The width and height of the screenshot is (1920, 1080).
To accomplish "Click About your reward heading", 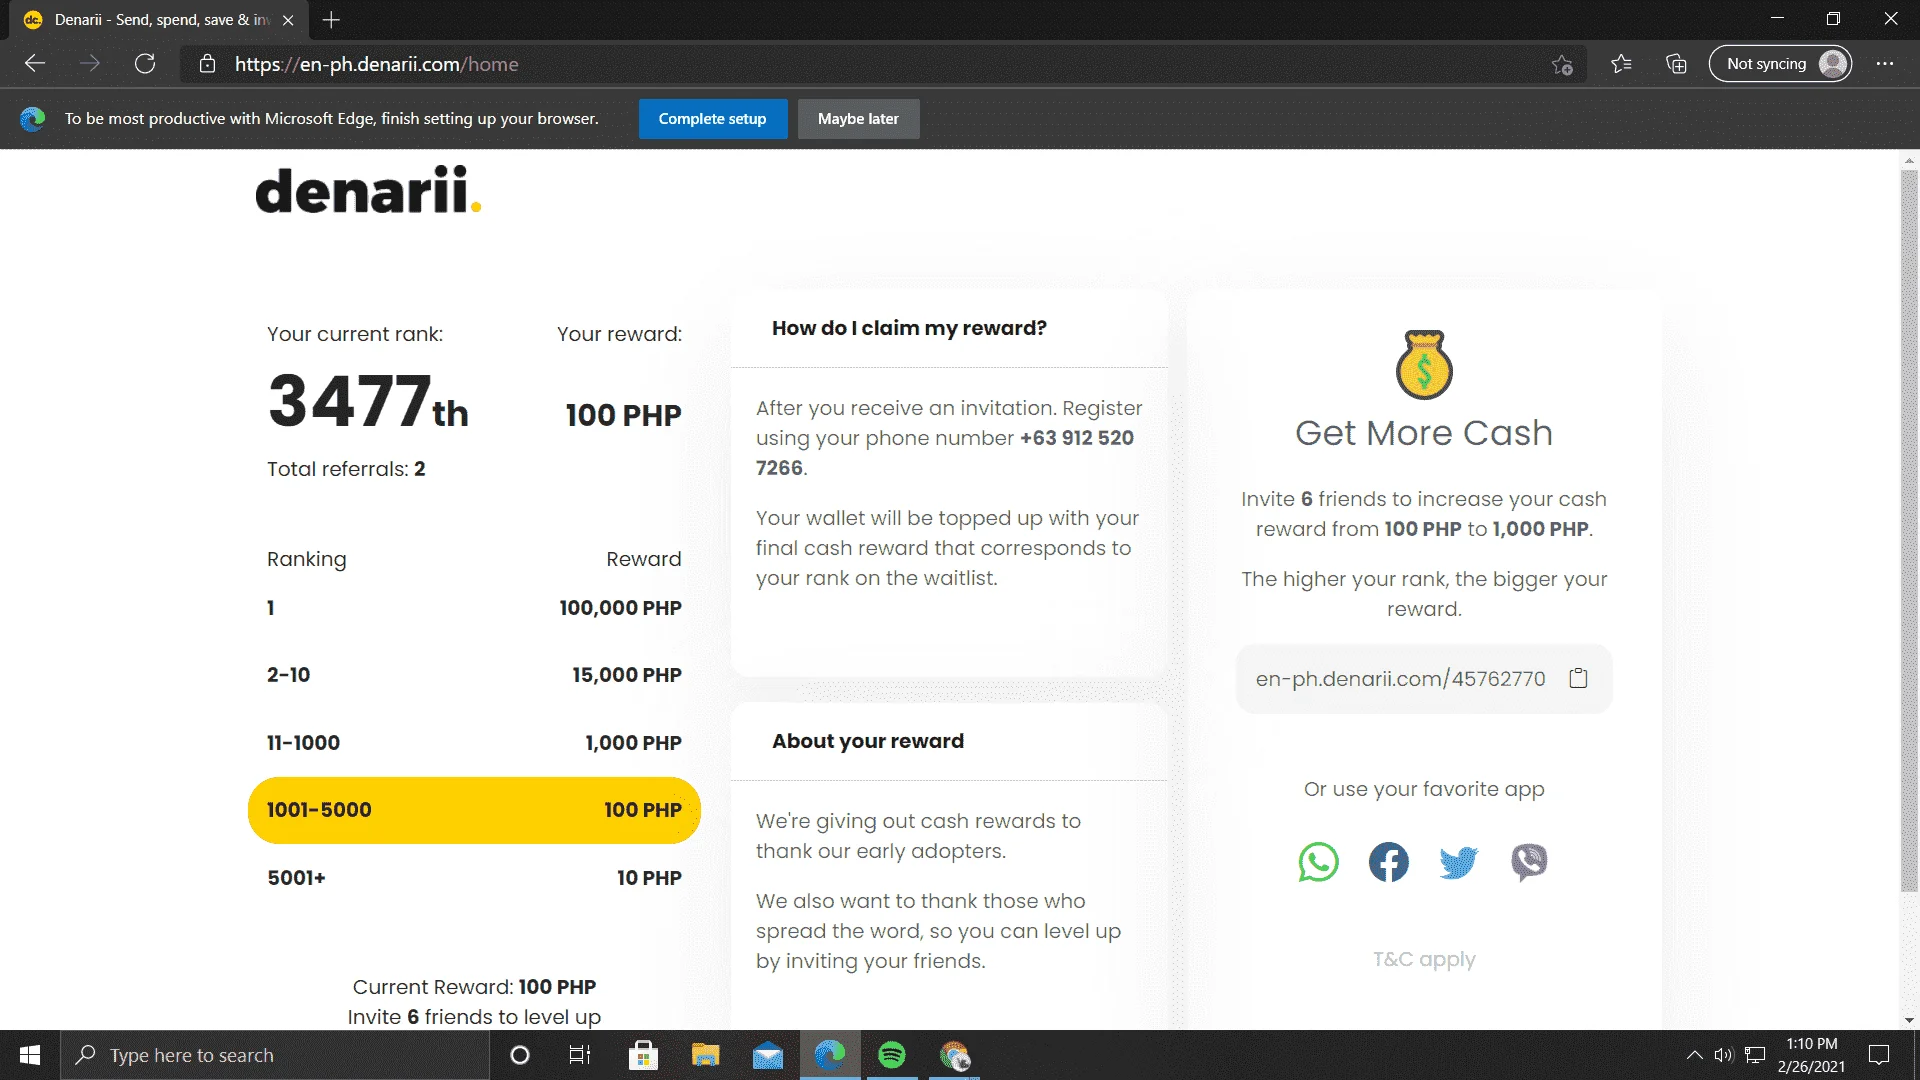I will (868, 741).
